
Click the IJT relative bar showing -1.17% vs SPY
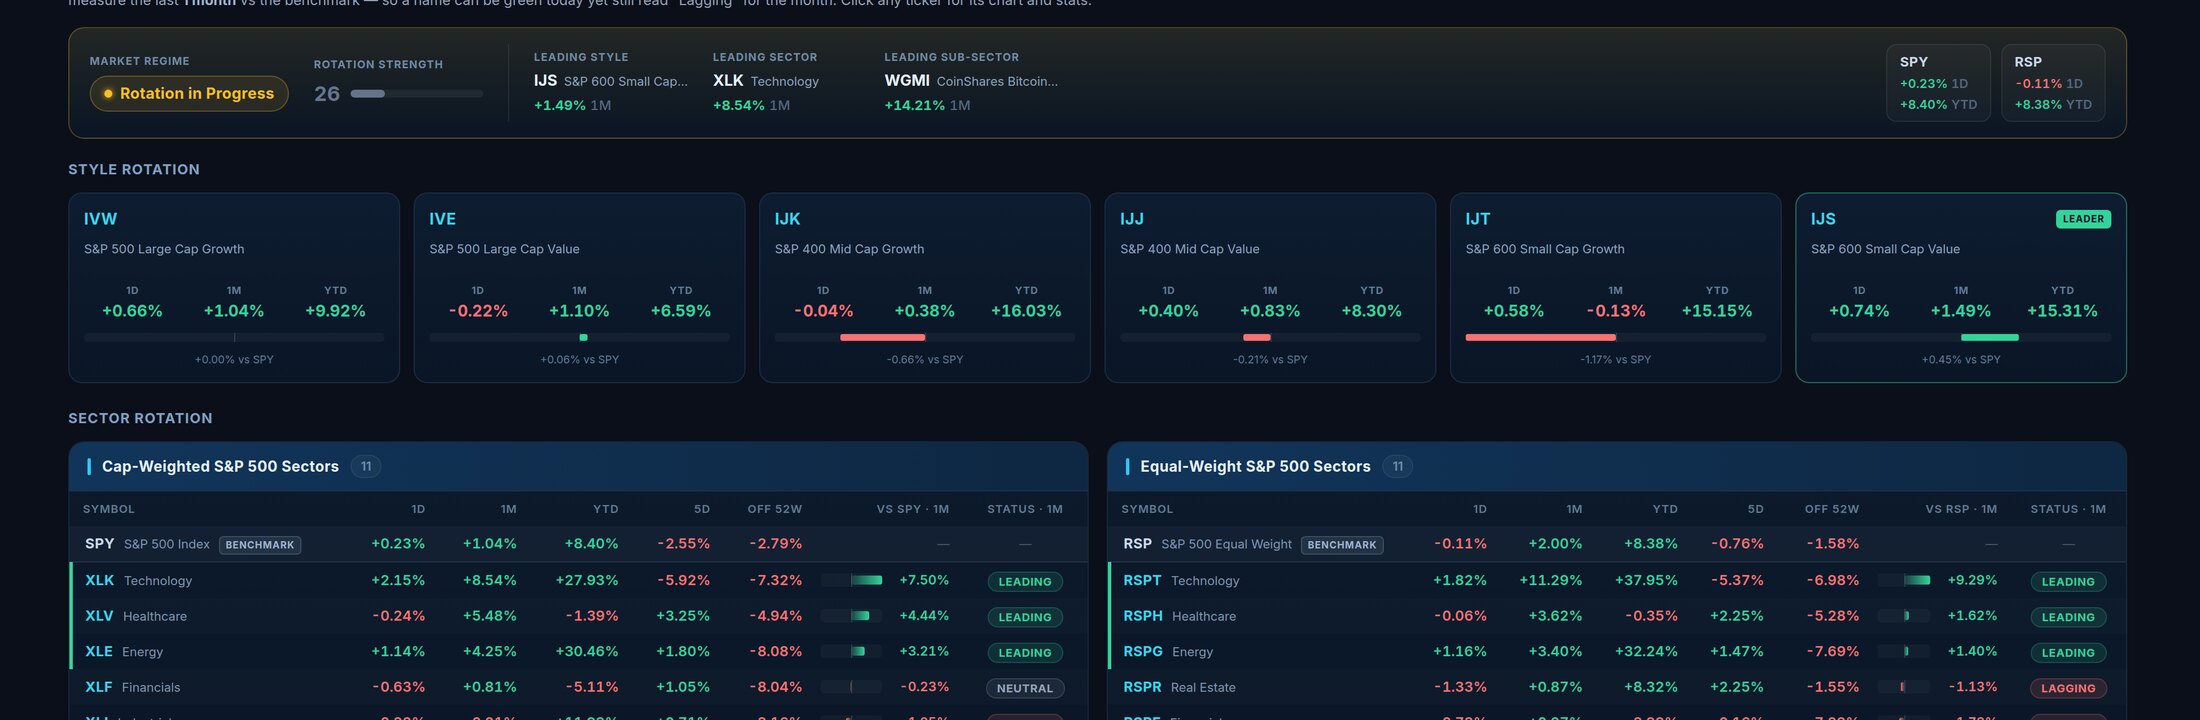pos(1615,338)
